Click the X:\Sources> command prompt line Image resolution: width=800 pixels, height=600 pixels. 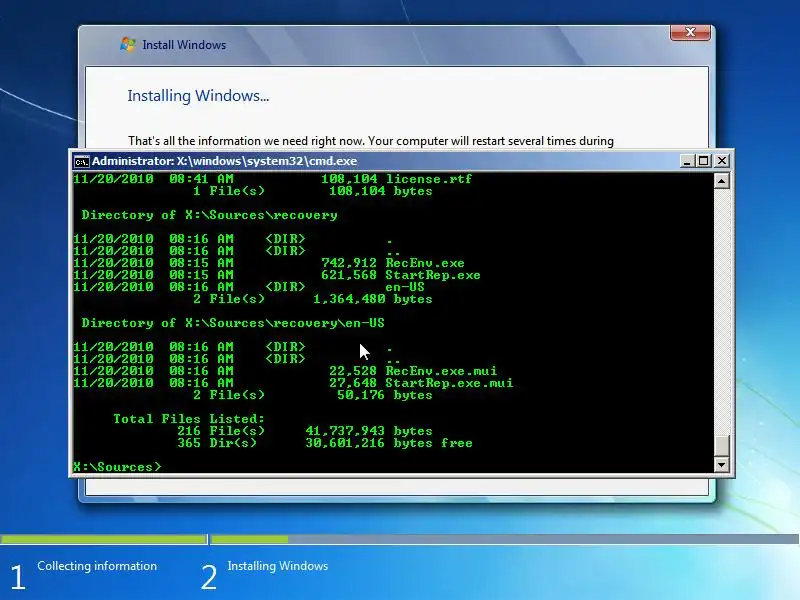point(117,467)
